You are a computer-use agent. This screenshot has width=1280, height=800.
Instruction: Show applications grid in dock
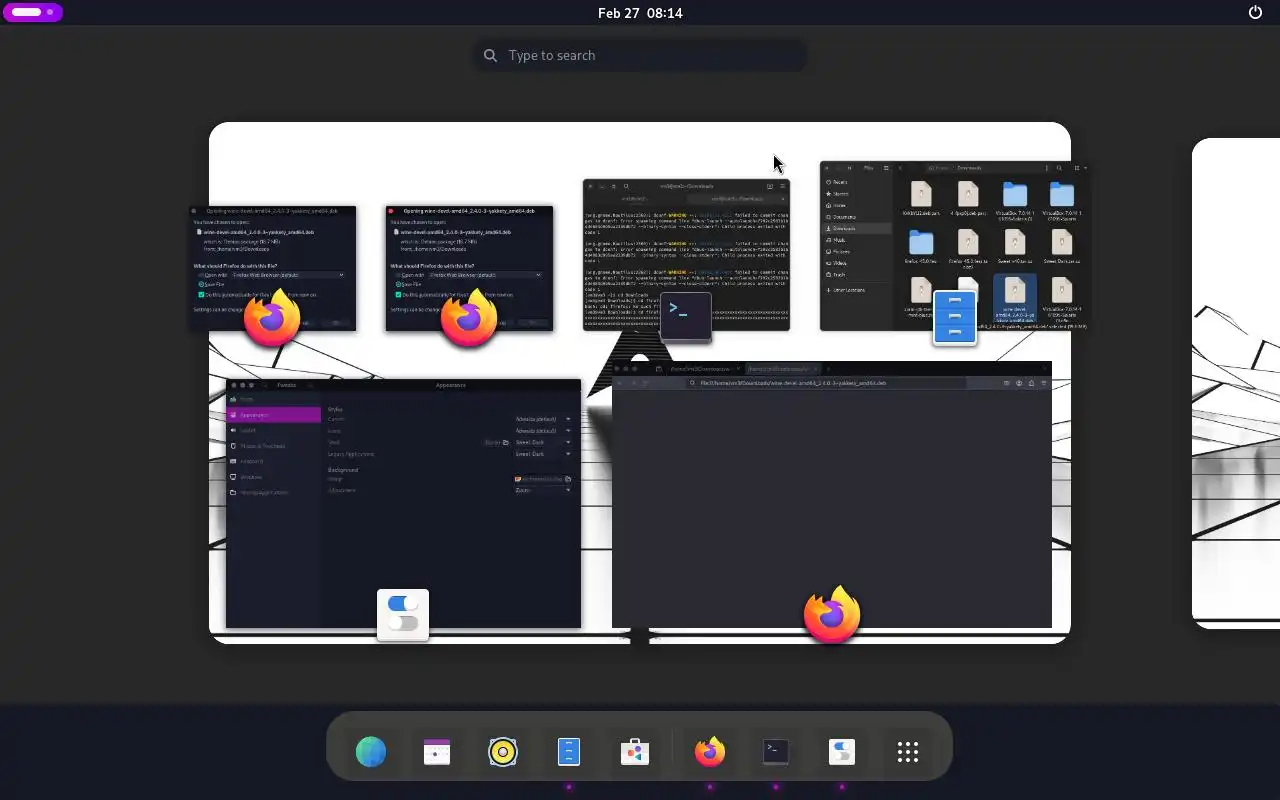tap(908, 751)
